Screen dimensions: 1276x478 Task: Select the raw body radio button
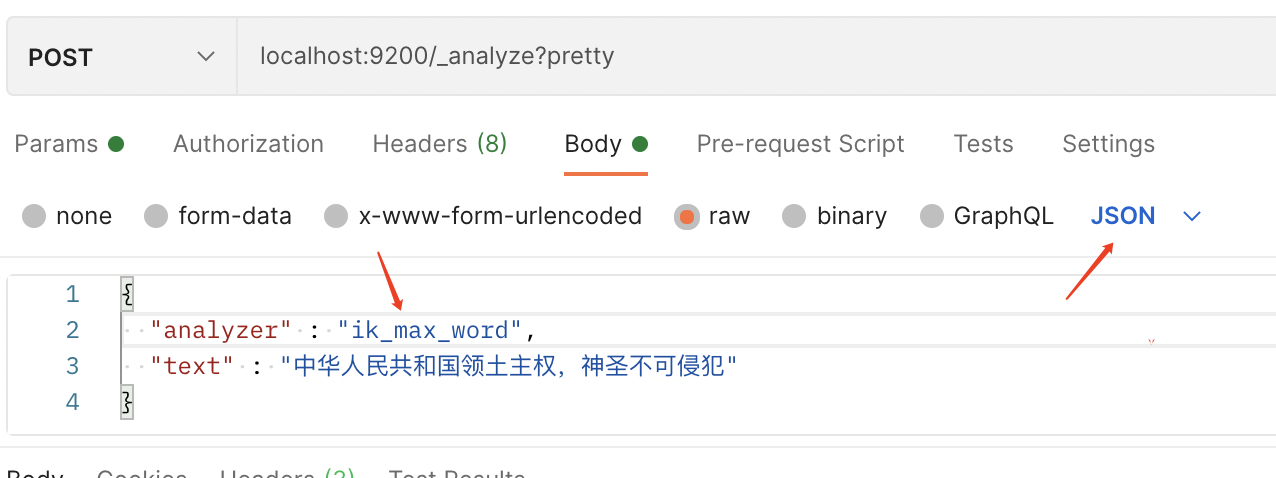click(687, 216)
